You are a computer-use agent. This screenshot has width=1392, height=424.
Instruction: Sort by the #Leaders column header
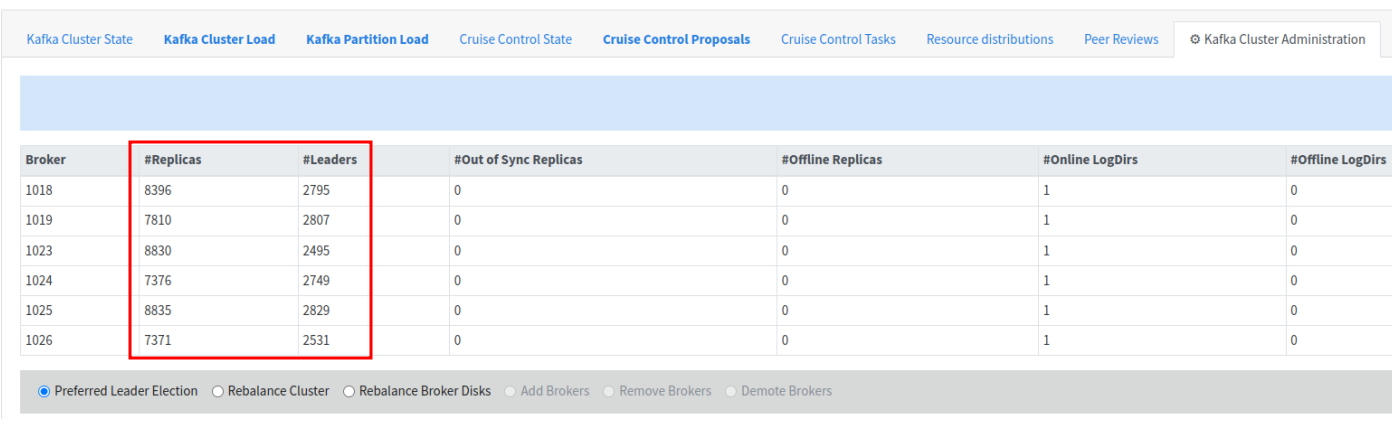pyautogui.click(x=330, y=160)
